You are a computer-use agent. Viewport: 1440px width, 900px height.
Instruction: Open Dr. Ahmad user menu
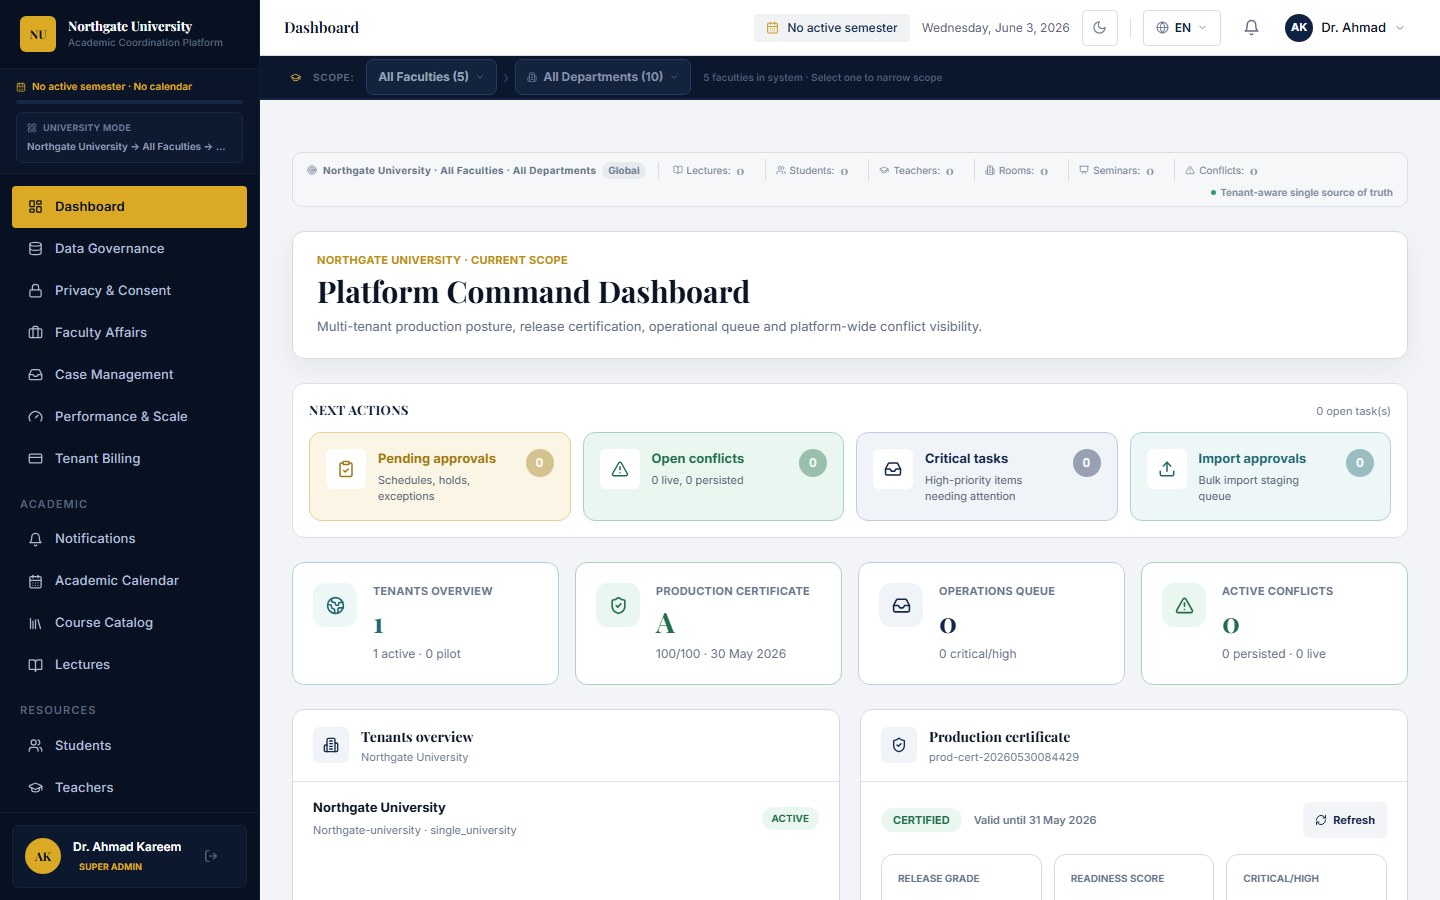(1346, 28)
